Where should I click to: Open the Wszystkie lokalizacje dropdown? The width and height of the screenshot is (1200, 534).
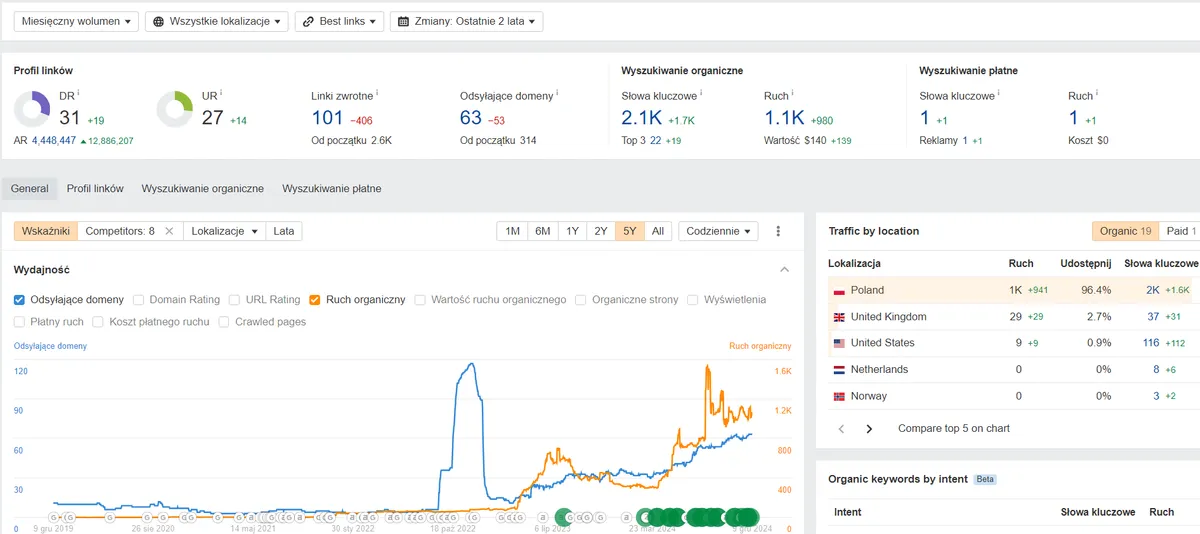click(216, 21)
